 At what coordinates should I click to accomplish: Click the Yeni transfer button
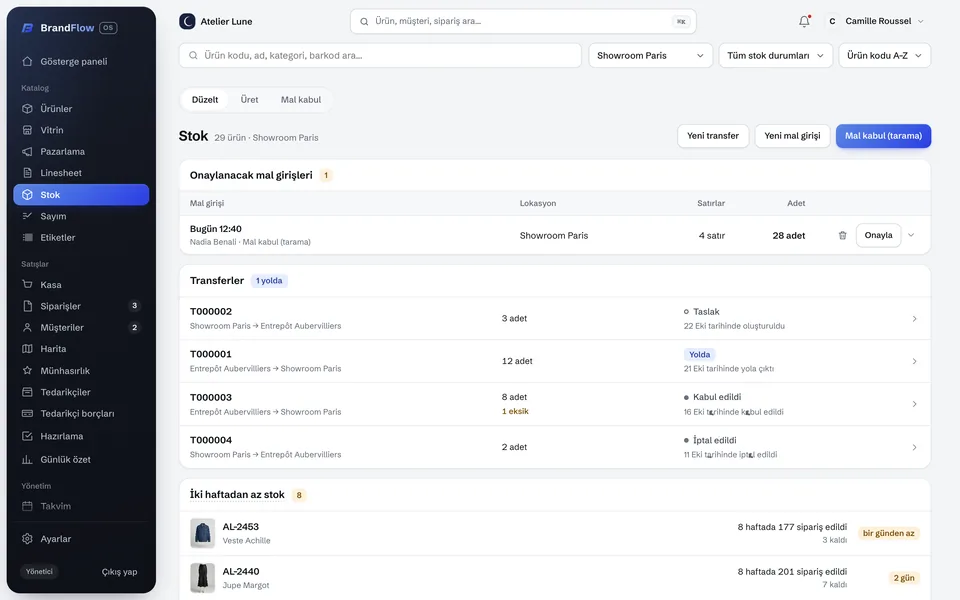click(713, 136)
